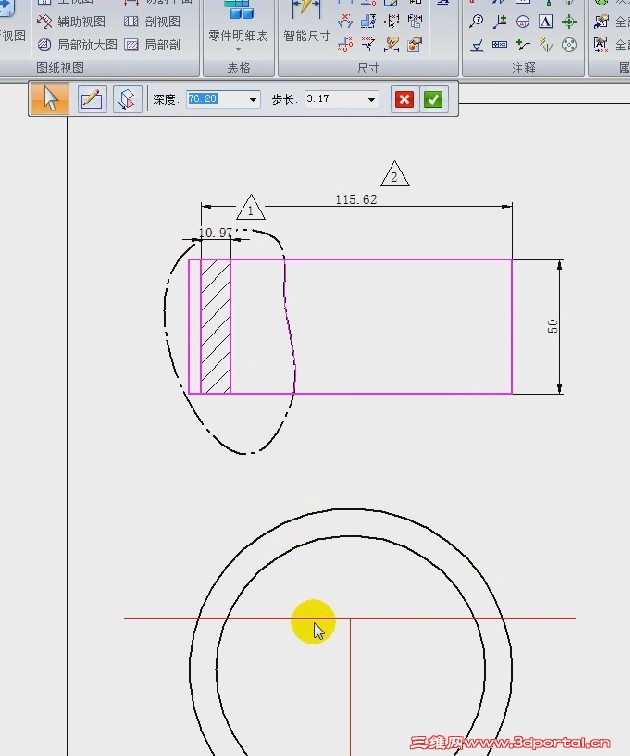630x756 pixels.
Task: Activate the draw profile step pencil icon
Action: 92,99
